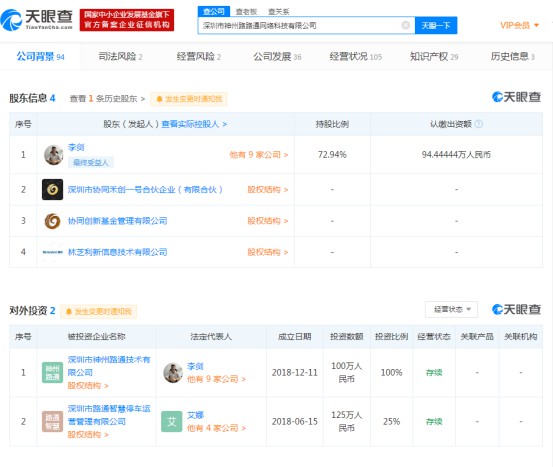
Task: Open 他有9家公司 link in shareholder row
Action: click(x=259, y=154)
